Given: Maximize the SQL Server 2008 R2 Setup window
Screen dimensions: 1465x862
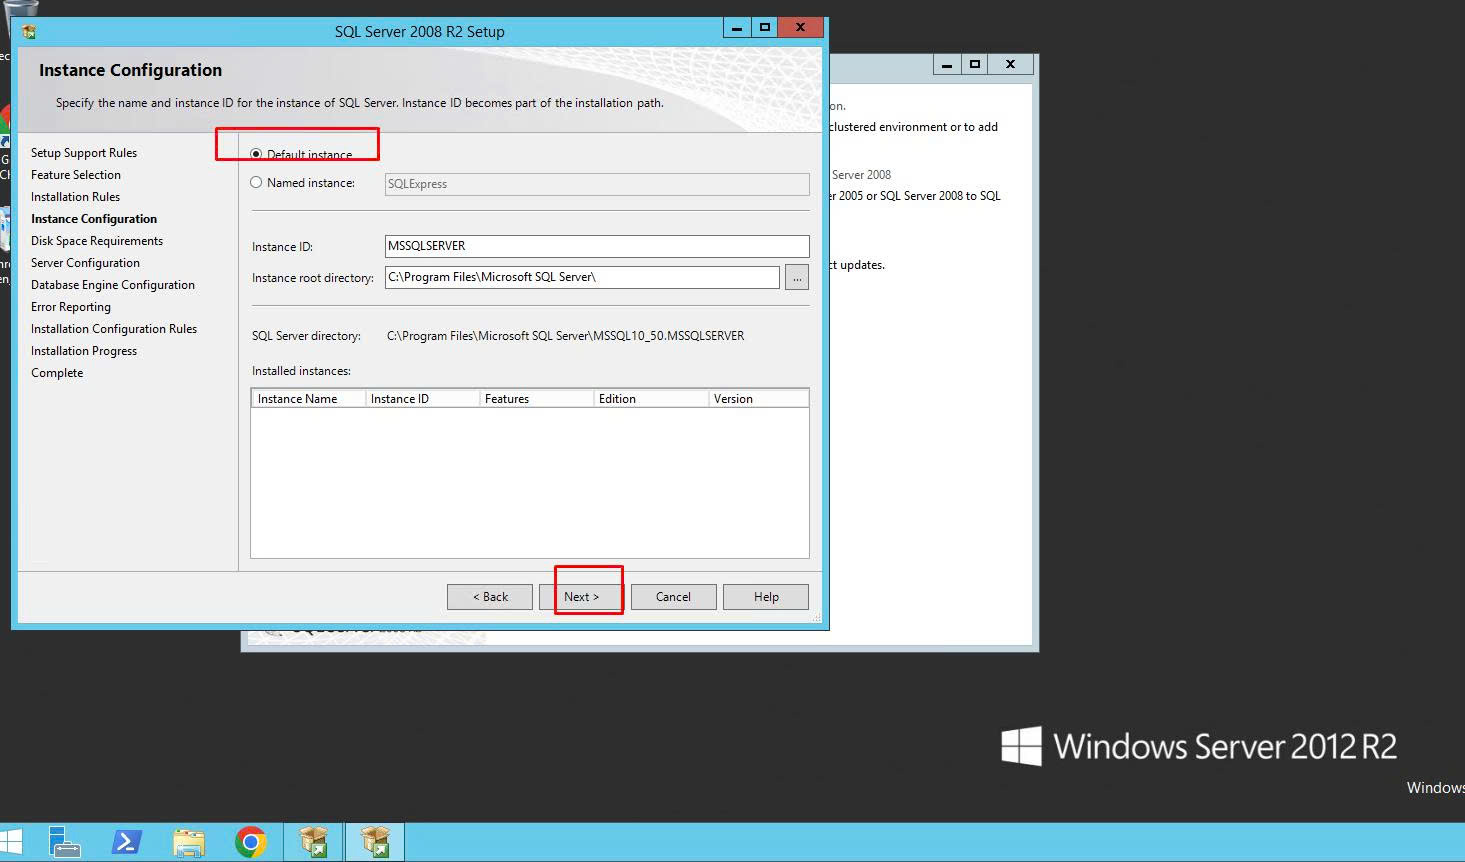Looking at the screenshot, I should coord(764,28).
